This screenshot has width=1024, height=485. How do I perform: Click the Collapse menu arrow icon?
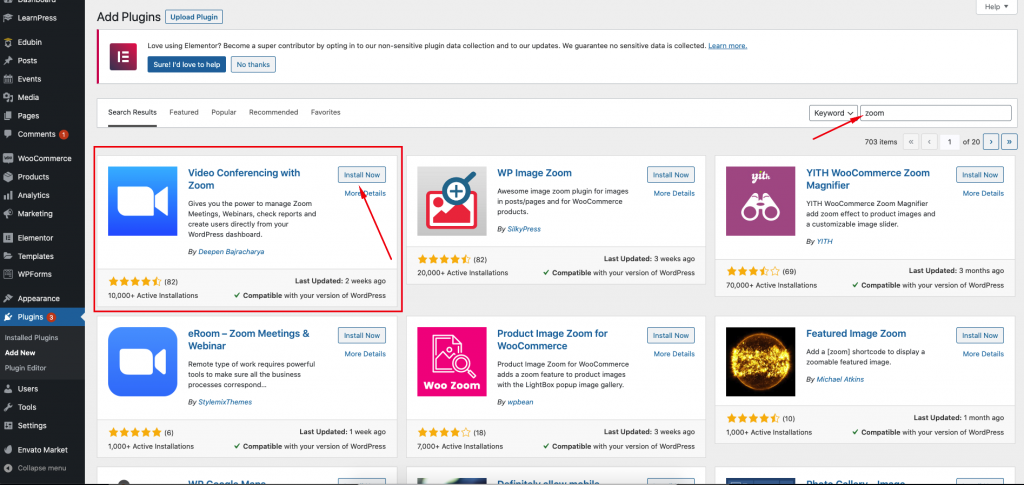(8, 468)
